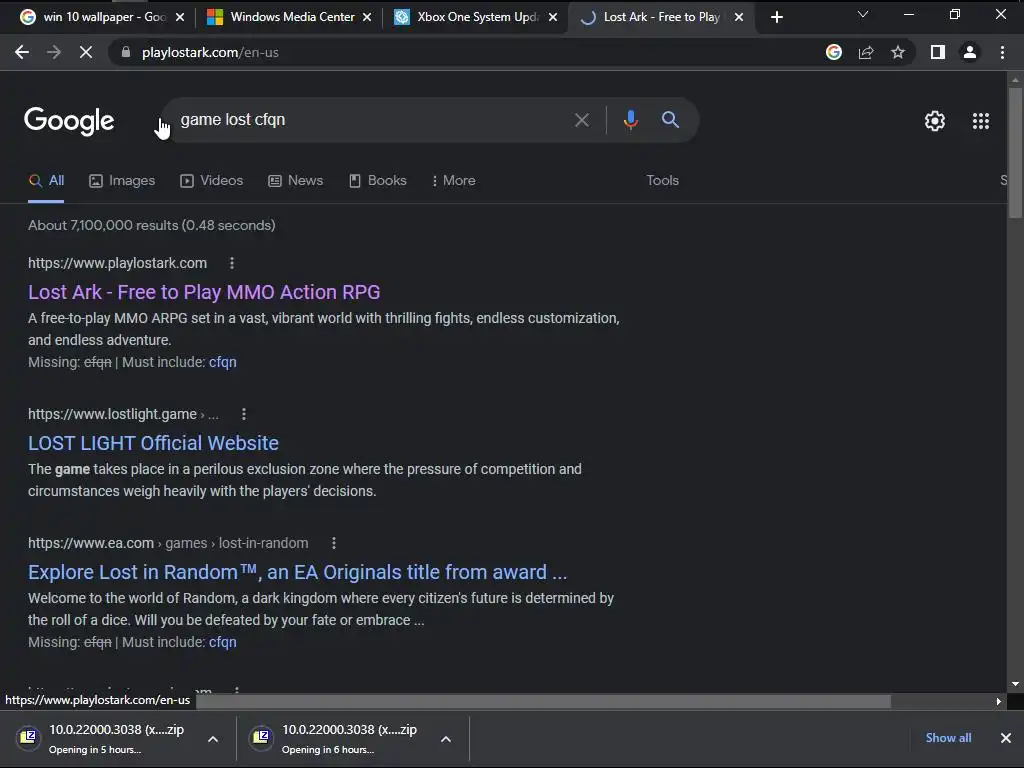Clear the search query text

pyautogui.click(x=581, y=120)
